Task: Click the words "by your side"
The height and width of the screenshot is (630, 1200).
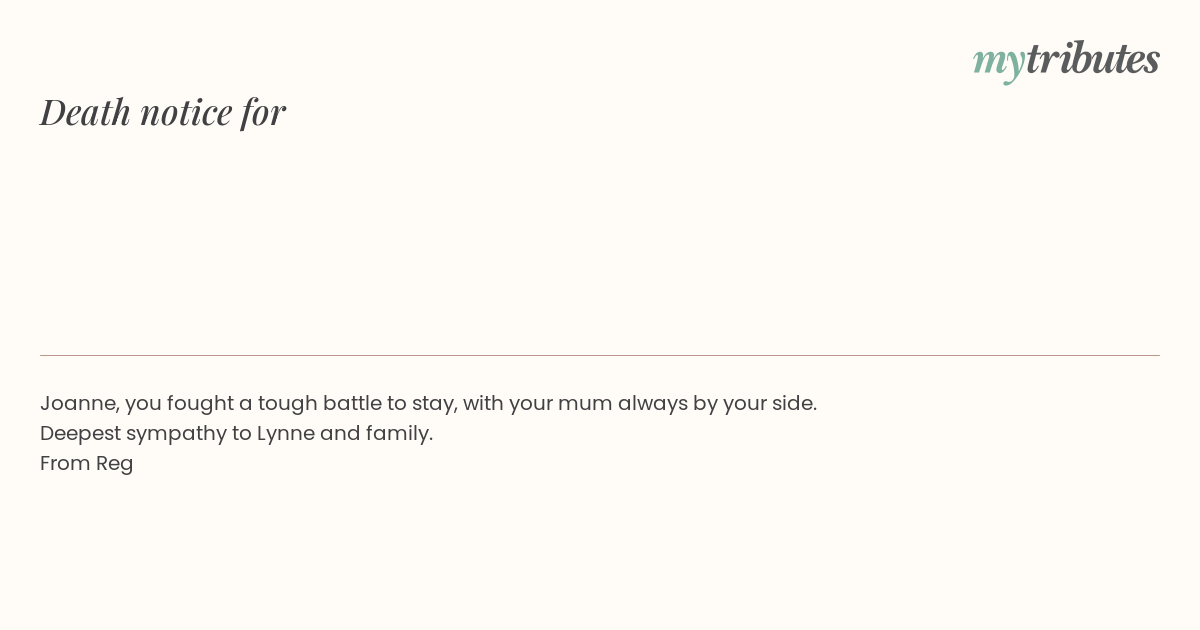Action: (755, 404)
